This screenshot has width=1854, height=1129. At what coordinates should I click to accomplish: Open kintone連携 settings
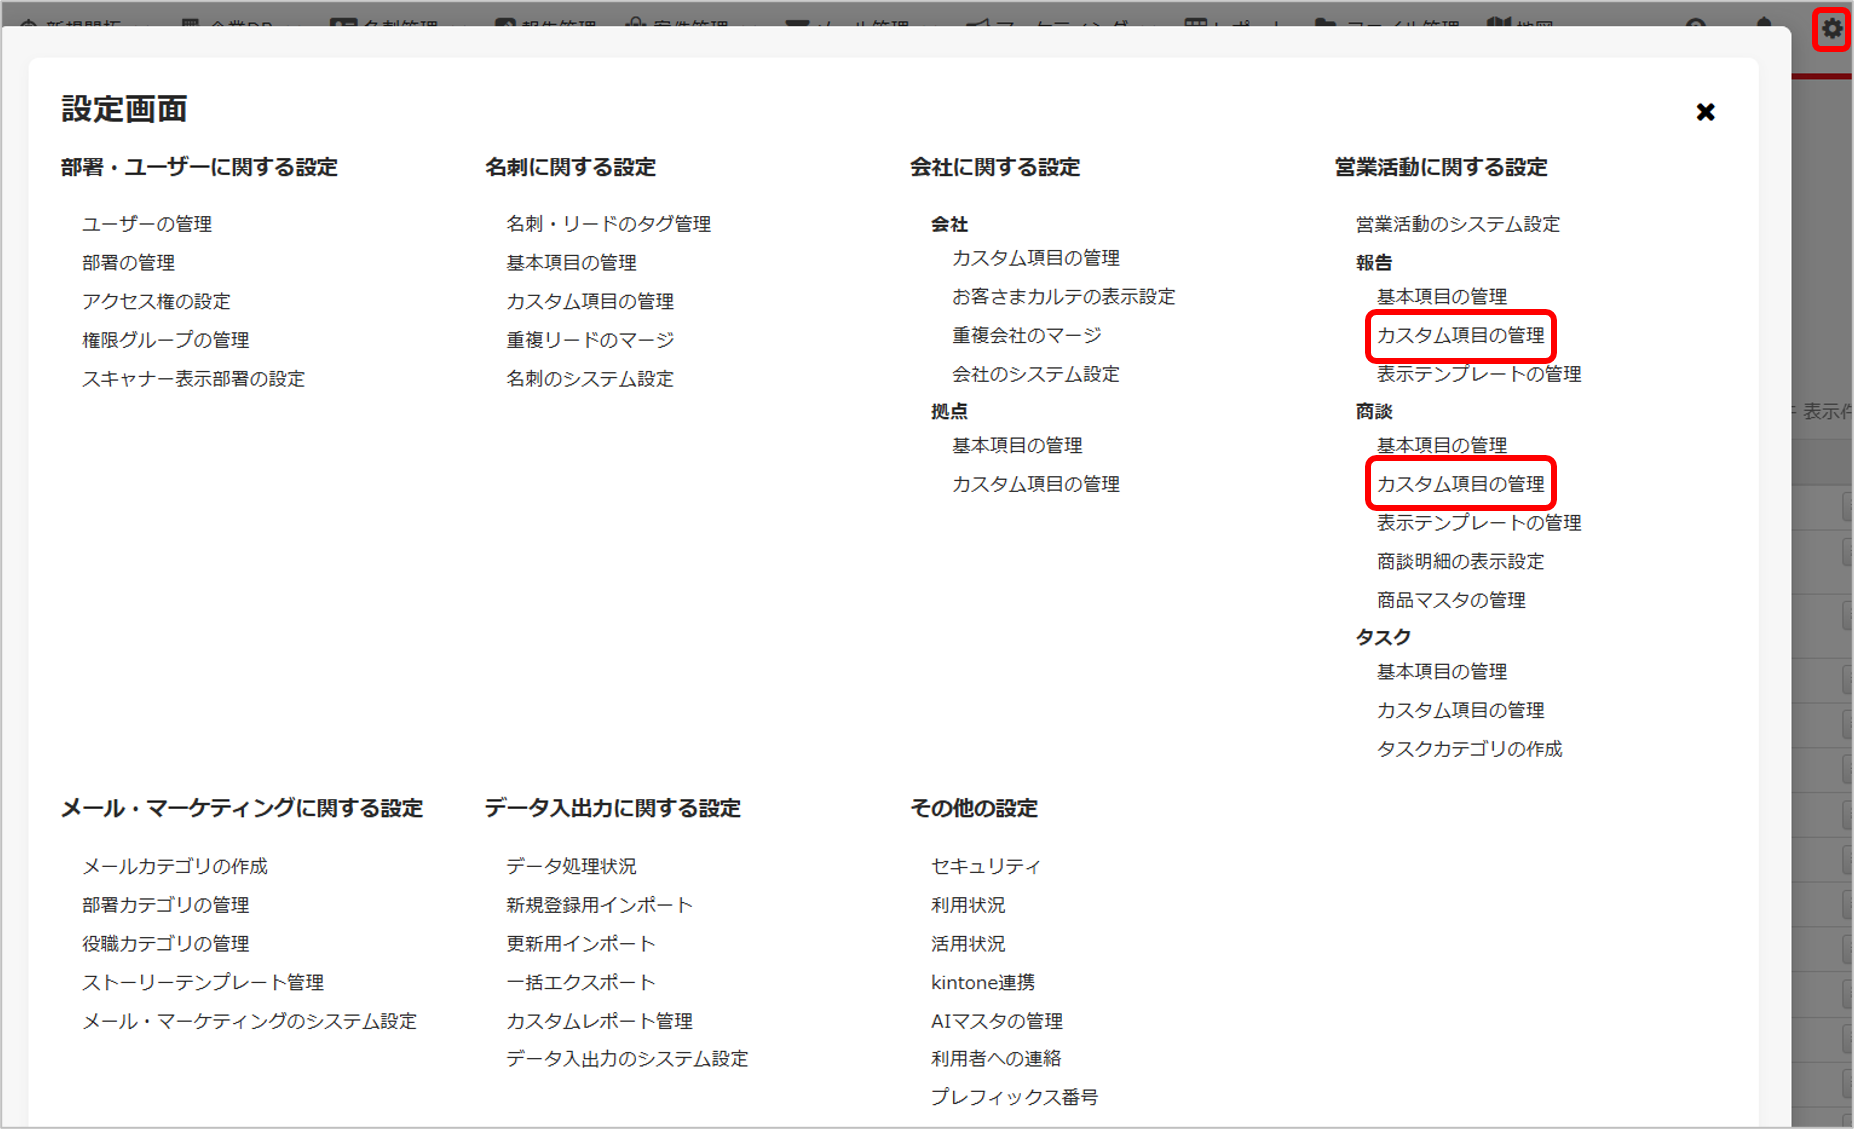(982, 982)
